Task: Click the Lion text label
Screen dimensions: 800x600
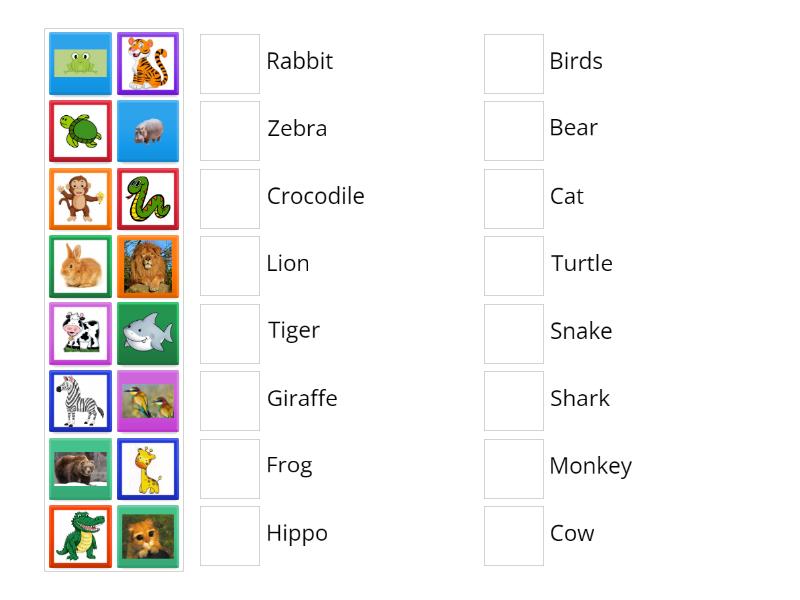Action: pyautogui.click(x=288, y=263)
